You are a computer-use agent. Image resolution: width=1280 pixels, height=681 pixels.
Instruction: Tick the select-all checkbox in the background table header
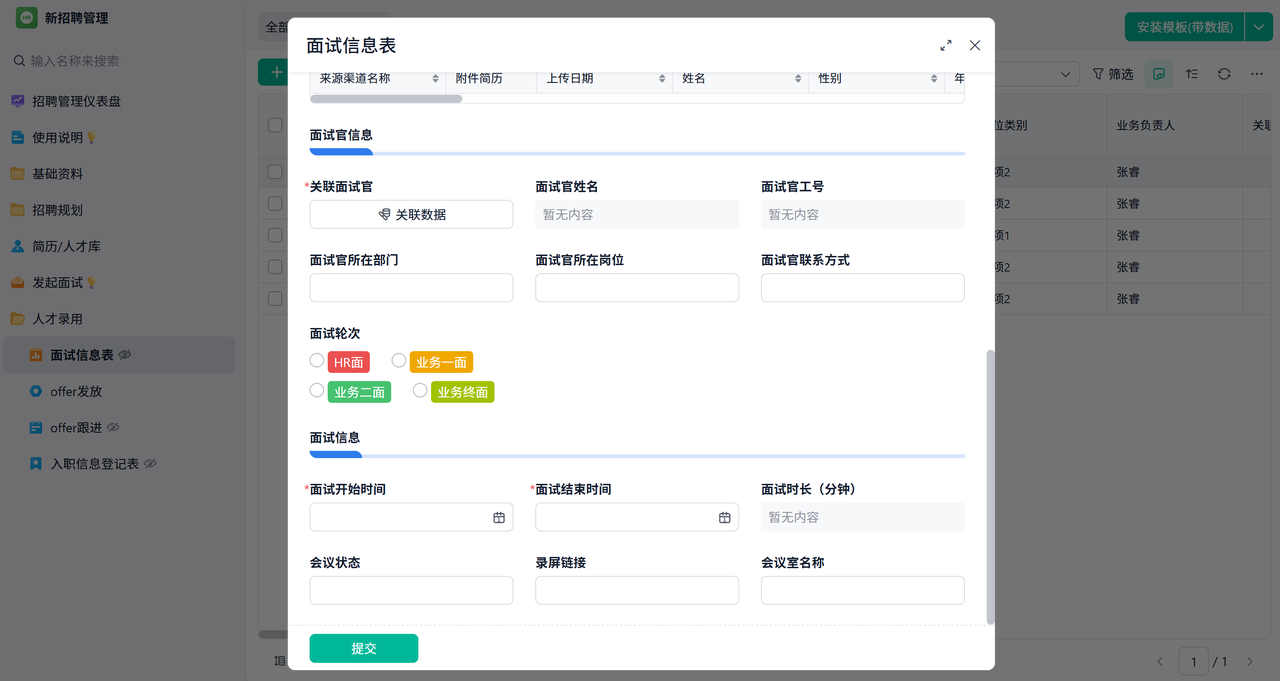pos(275,125)
